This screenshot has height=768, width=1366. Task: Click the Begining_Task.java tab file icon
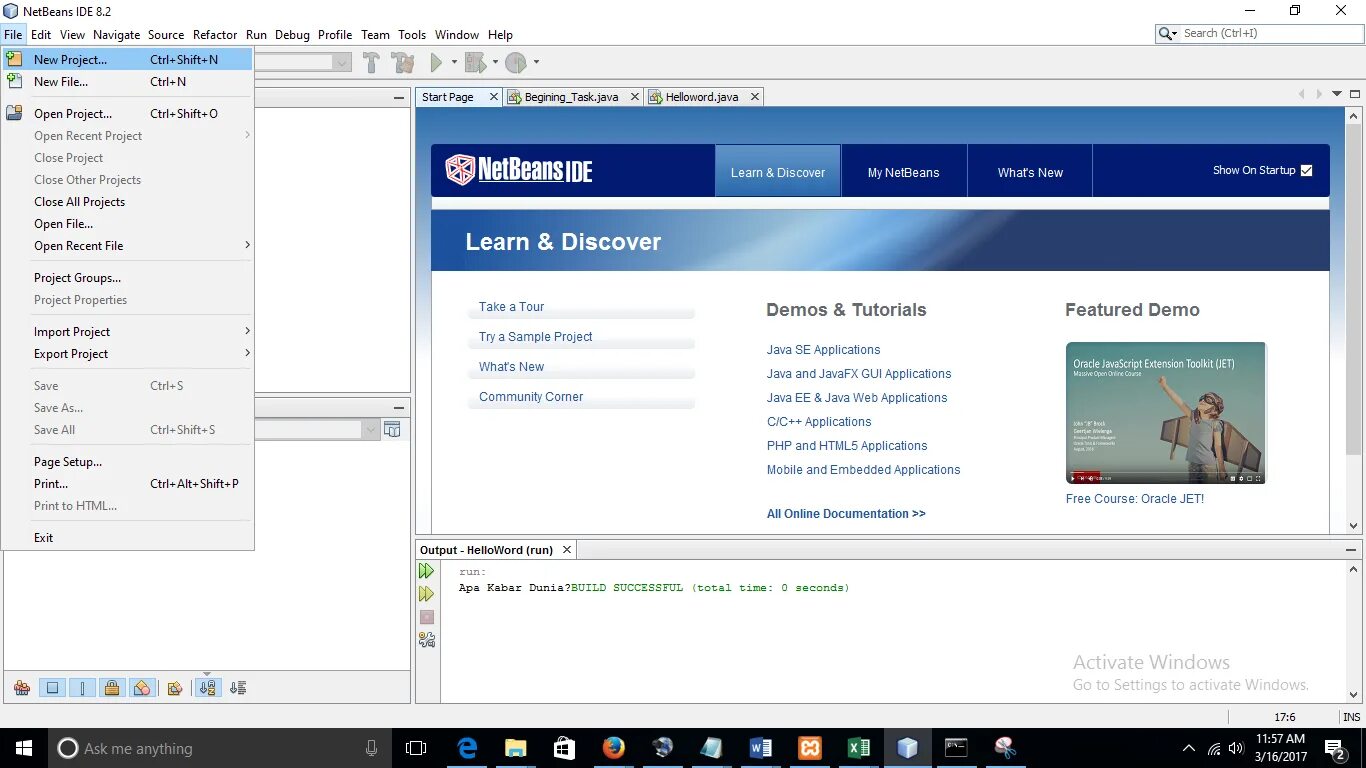click(x=515, y=97)
